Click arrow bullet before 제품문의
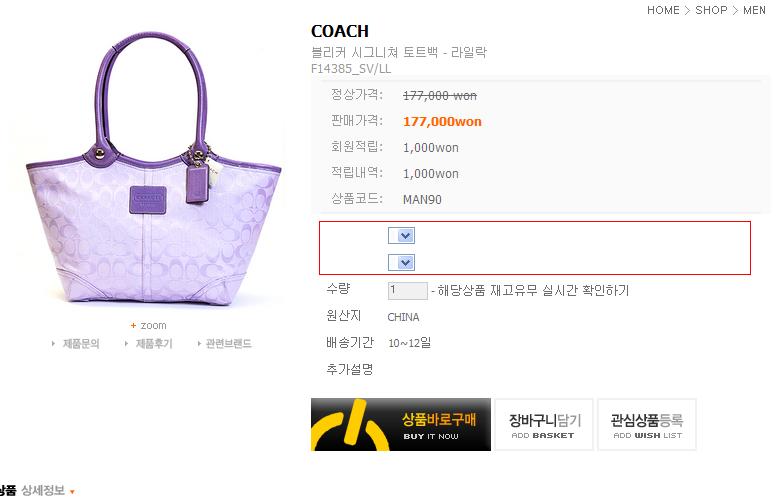Image resolution: width=779 pixels, height=501 pixels. click(x=53, y=343)
